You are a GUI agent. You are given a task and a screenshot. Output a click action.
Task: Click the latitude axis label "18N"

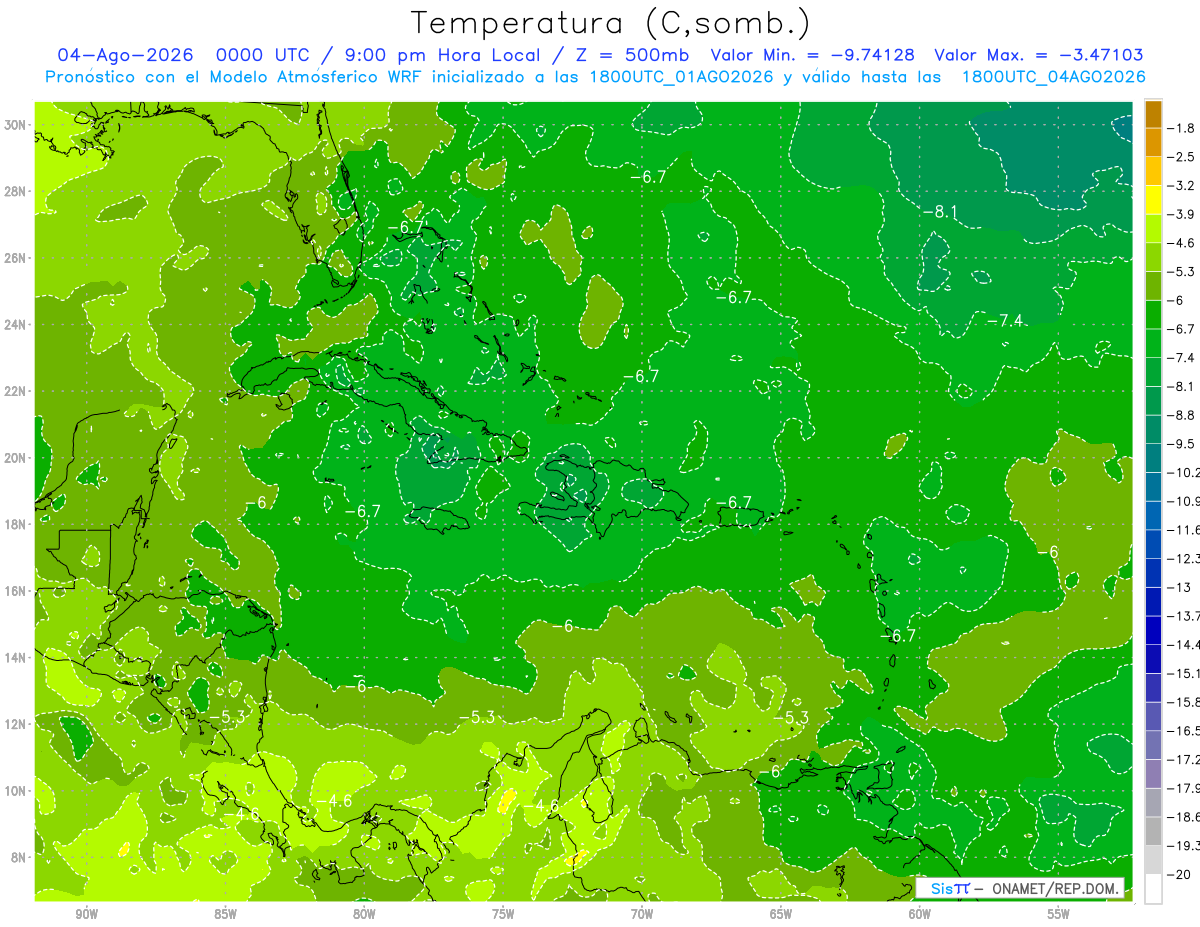tap(15, 524)
